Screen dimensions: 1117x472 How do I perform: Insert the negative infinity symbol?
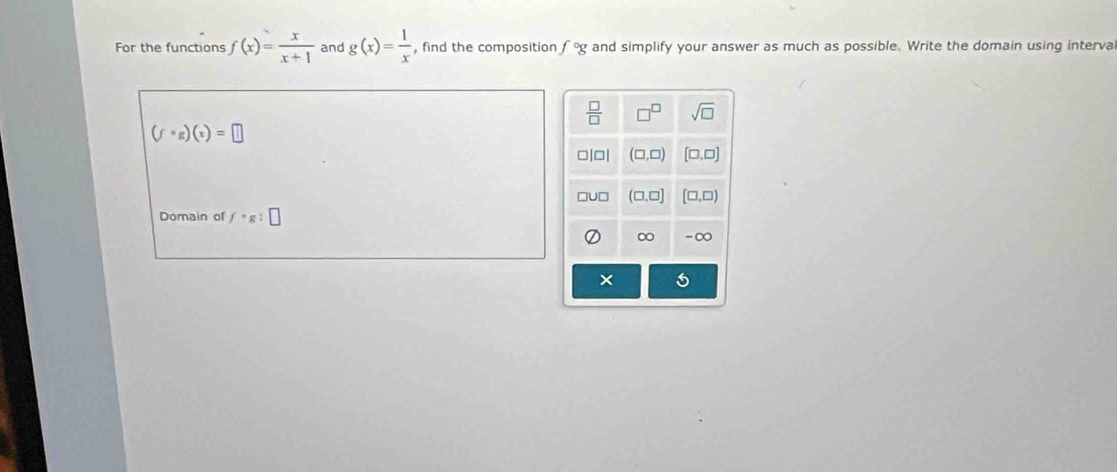(699, 238)
